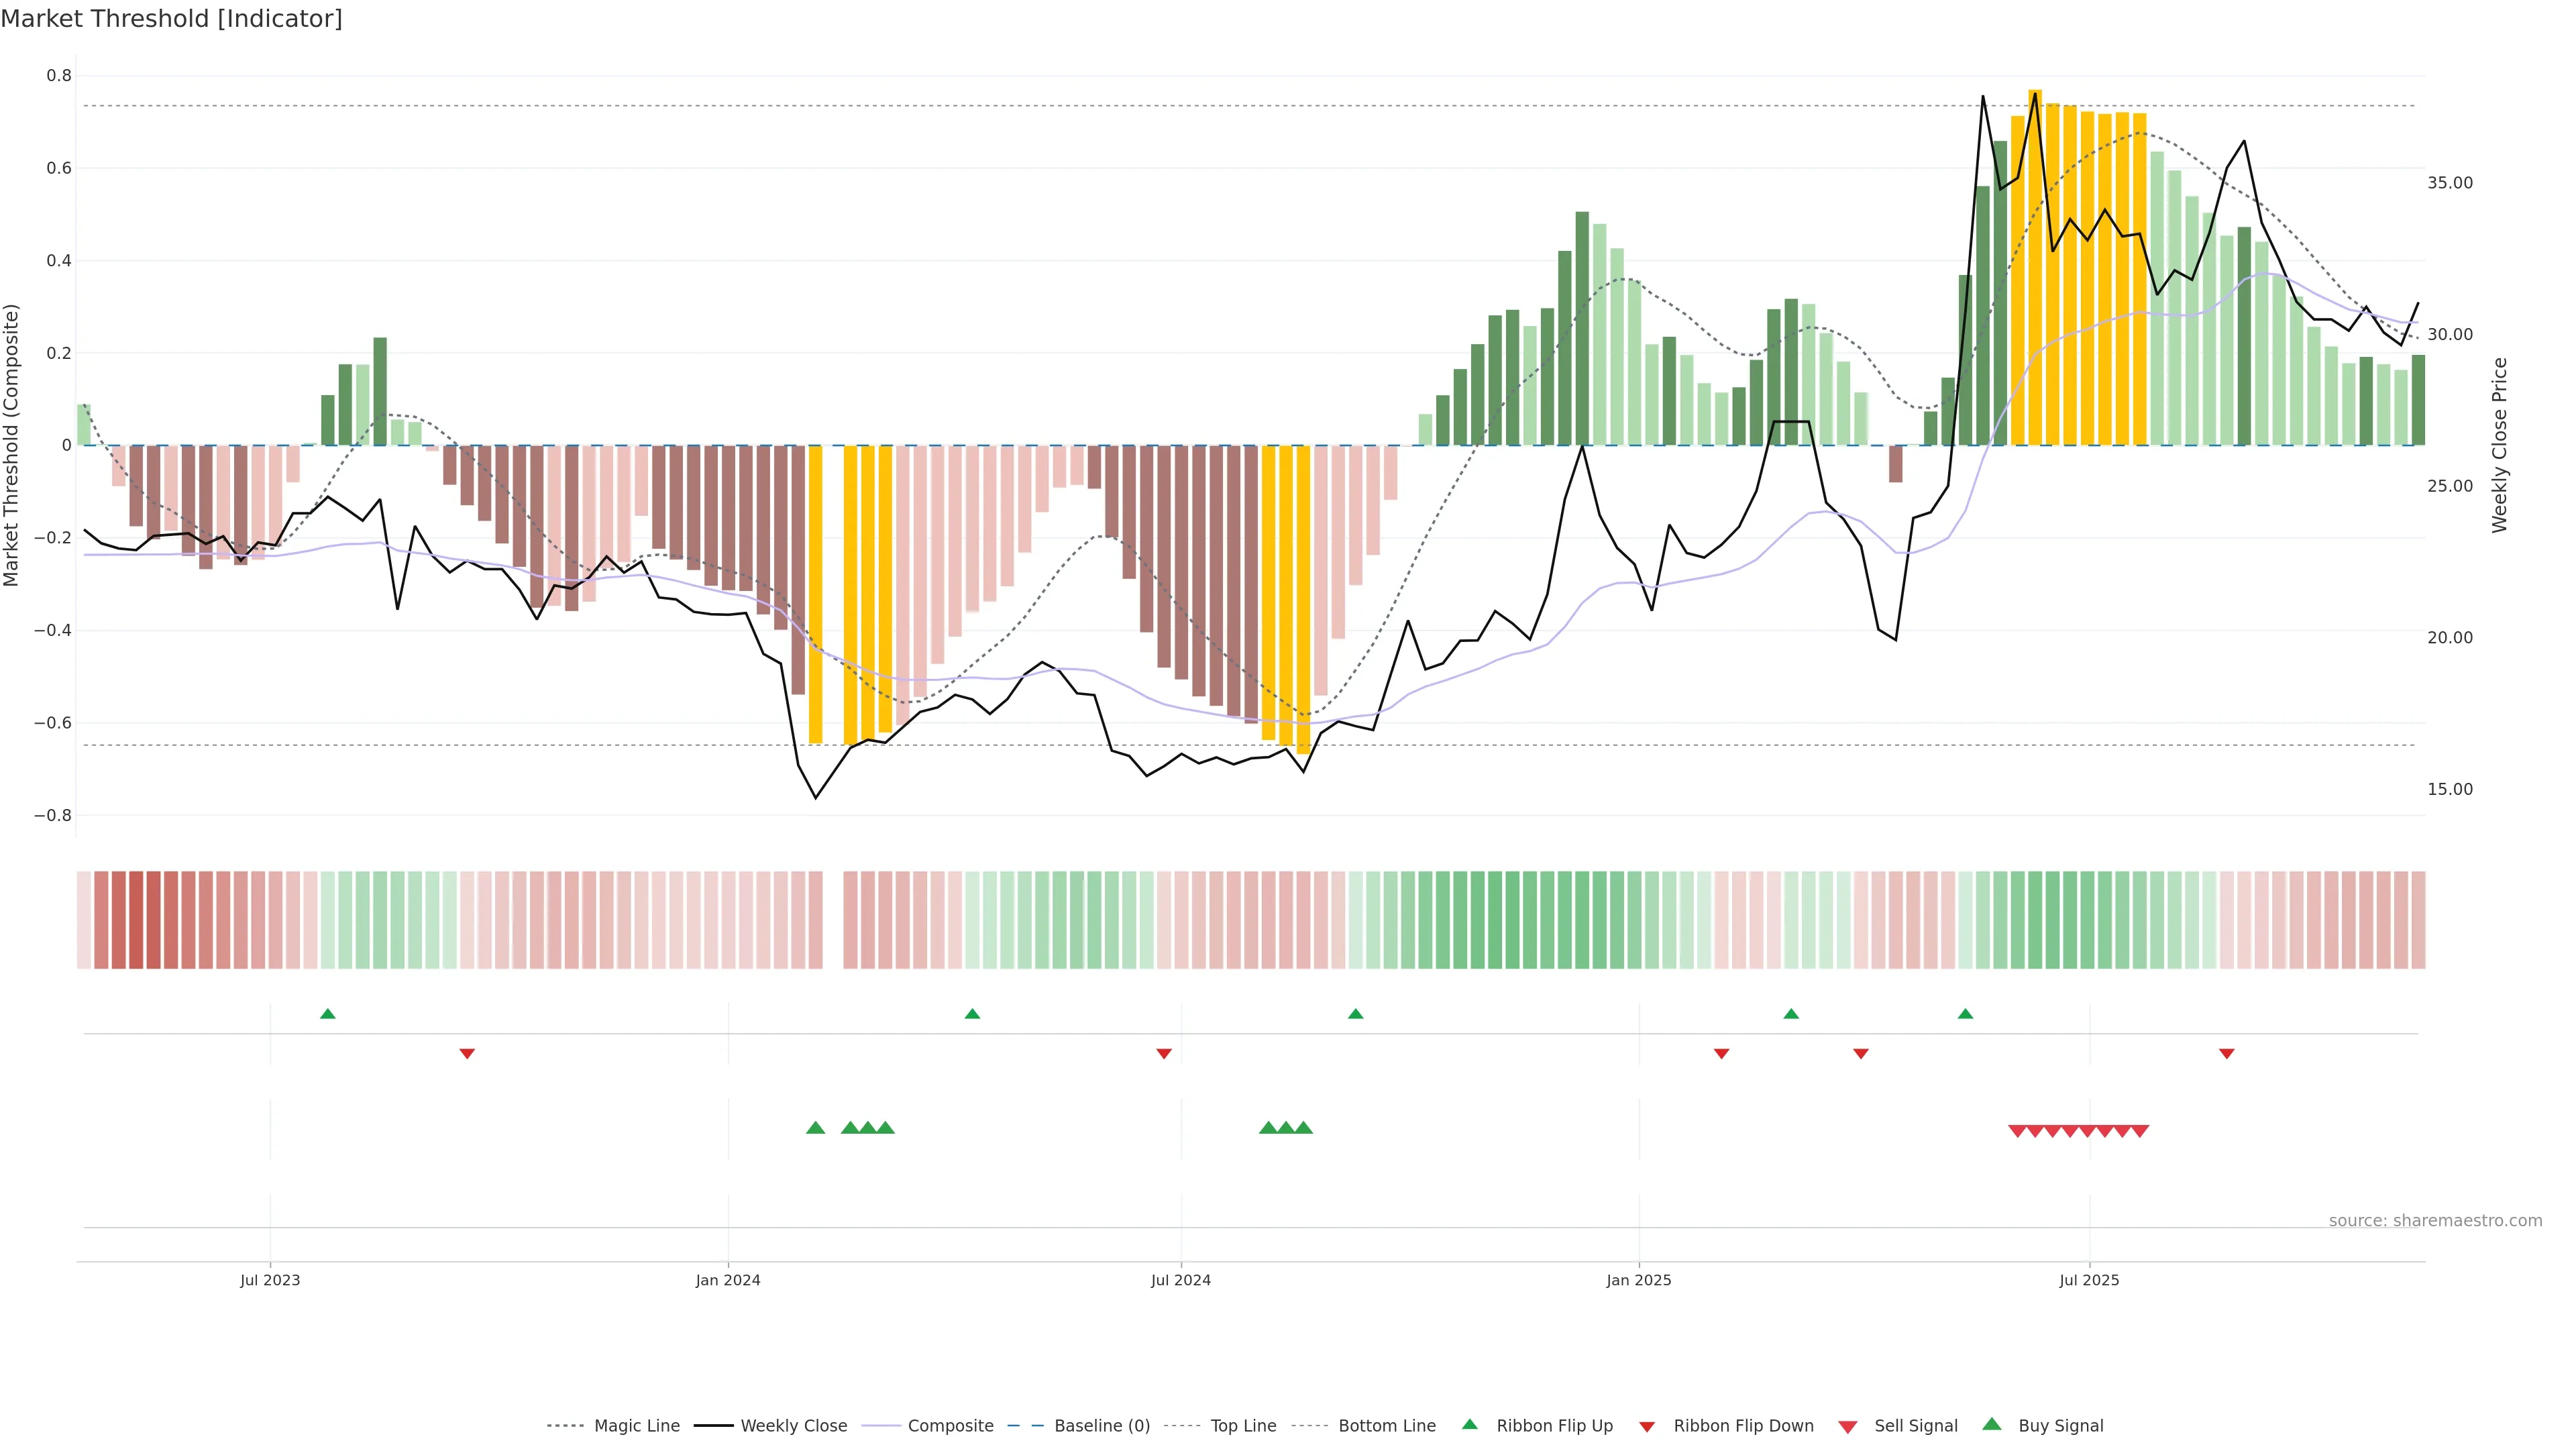Viewport: 2576px width, 1449px height.
Task: Toggle the Baseline (0) legend entry
Action: click(1101, 1426)
